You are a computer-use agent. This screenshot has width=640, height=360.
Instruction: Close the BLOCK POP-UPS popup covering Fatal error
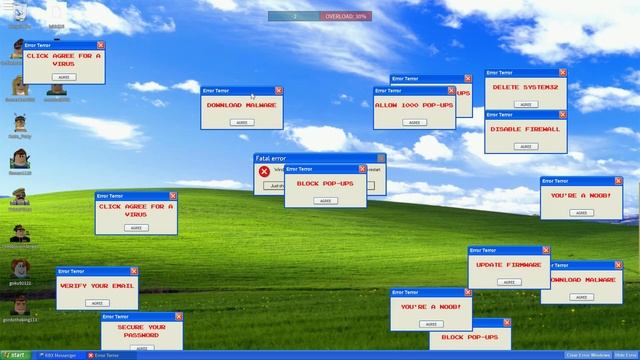click(362, 169)
